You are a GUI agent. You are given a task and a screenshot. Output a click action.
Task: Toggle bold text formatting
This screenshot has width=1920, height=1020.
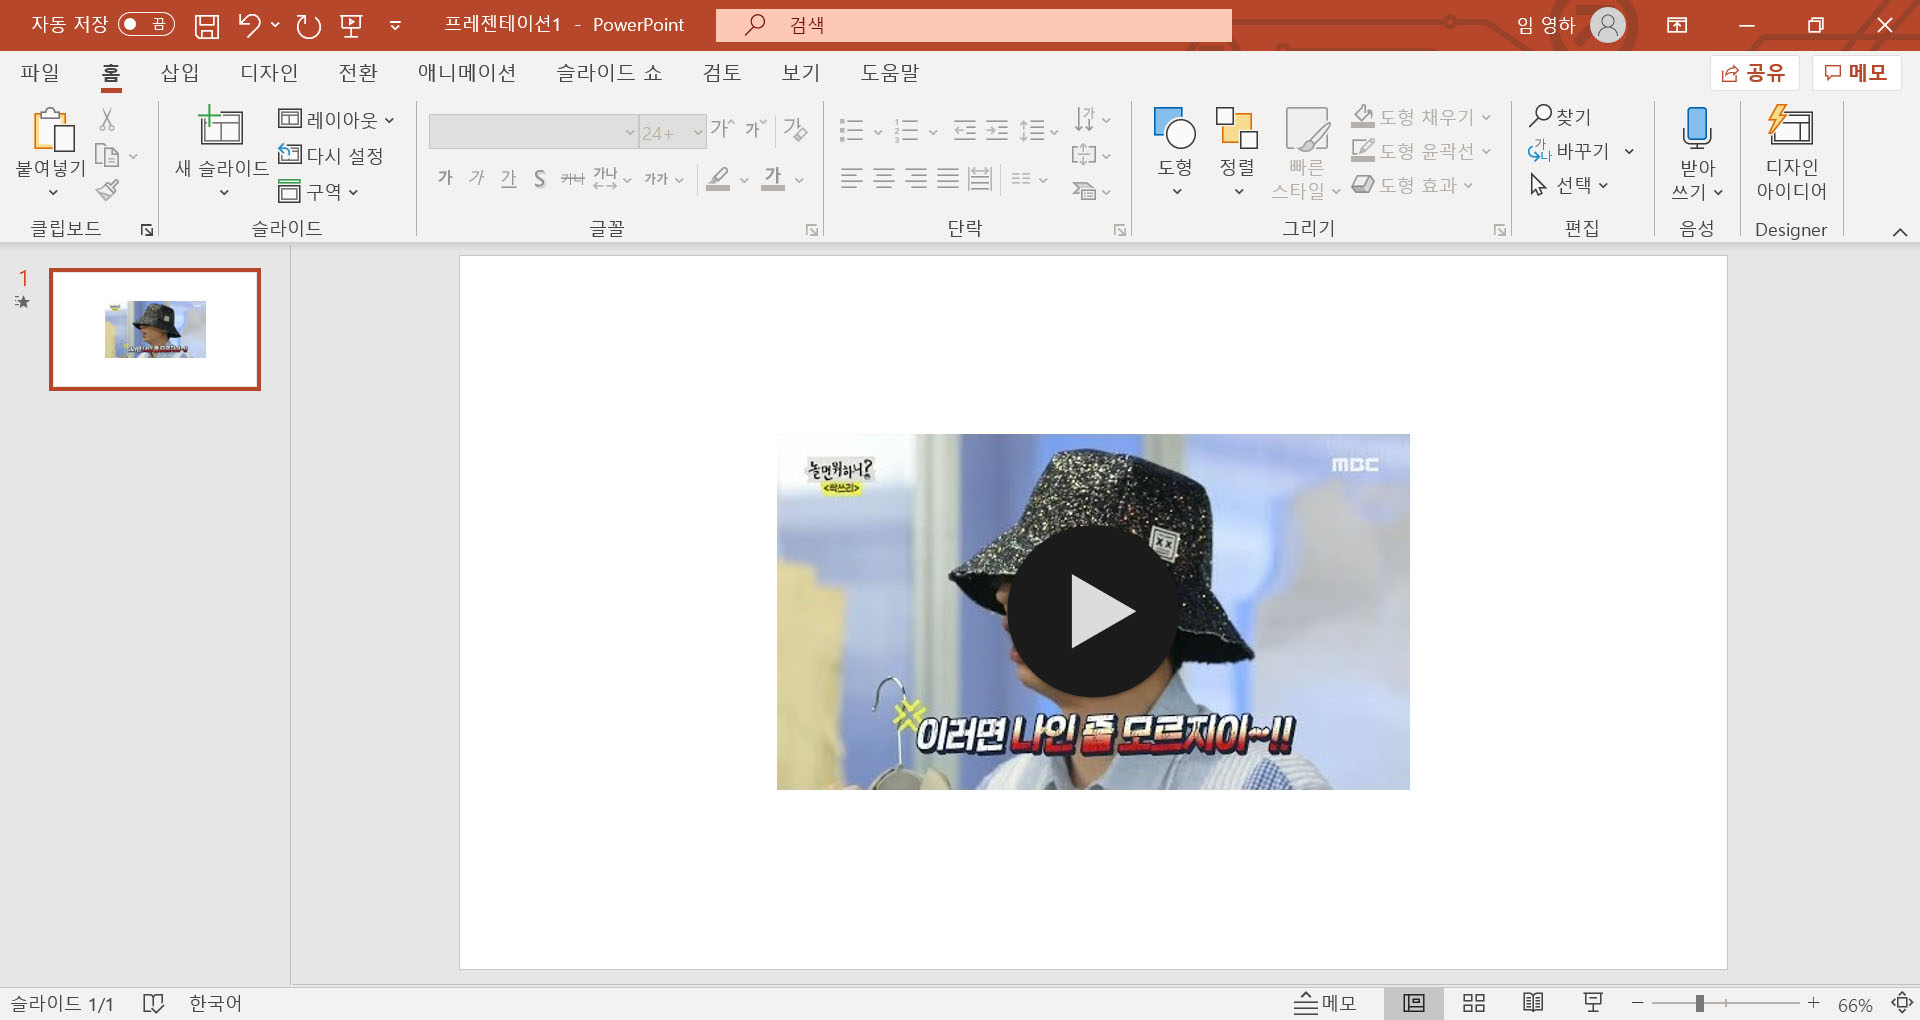pyautogui.click(x=445, y=178)
